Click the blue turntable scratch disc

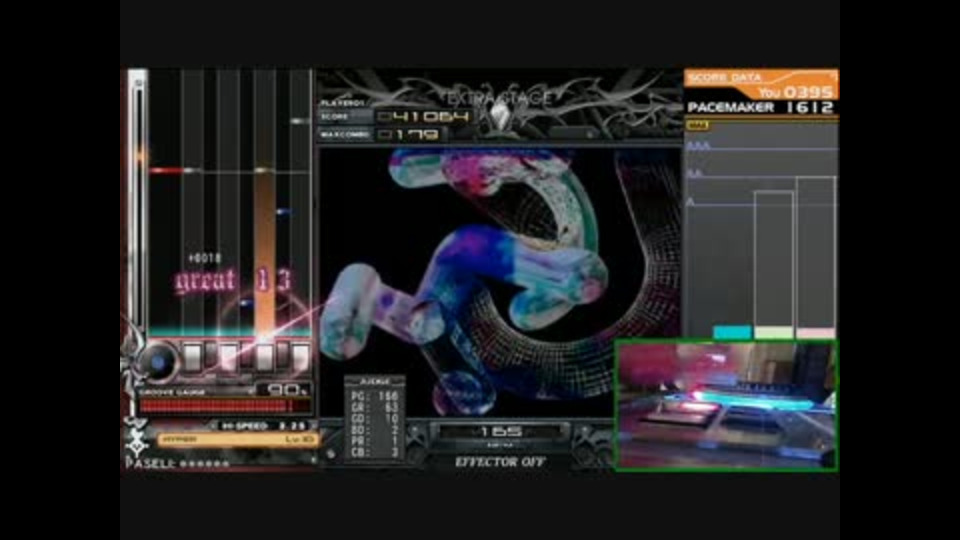point(158,361)
